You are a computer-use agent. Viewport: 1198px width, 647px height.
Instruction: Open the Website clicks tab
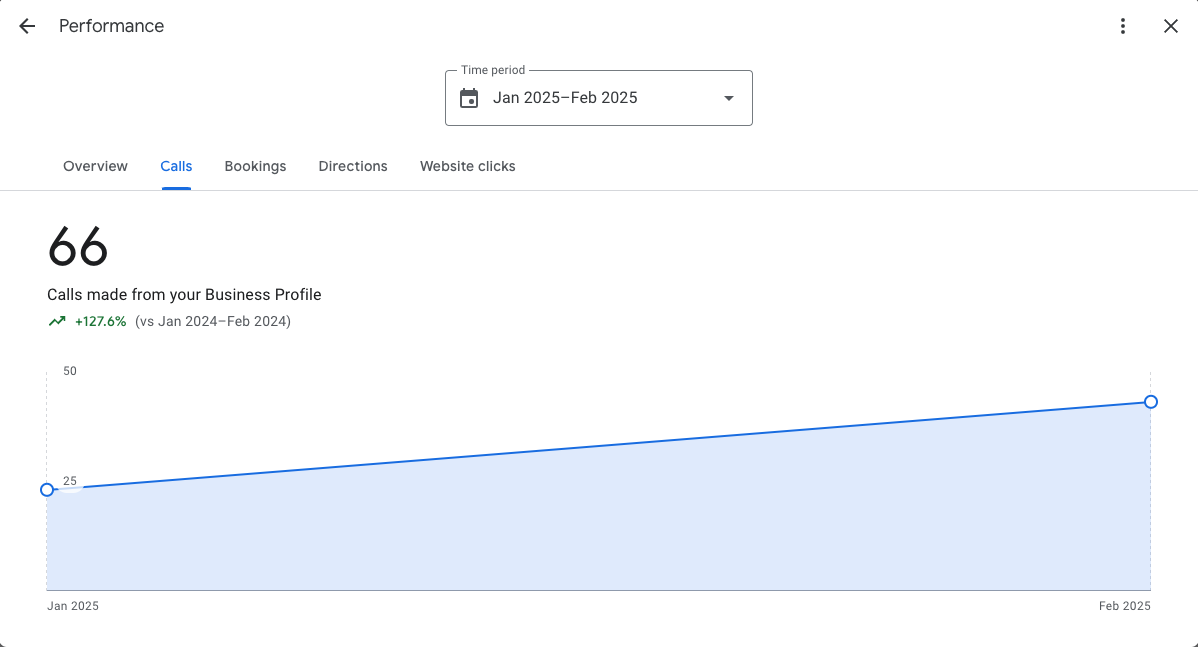(x=468, y=167)
